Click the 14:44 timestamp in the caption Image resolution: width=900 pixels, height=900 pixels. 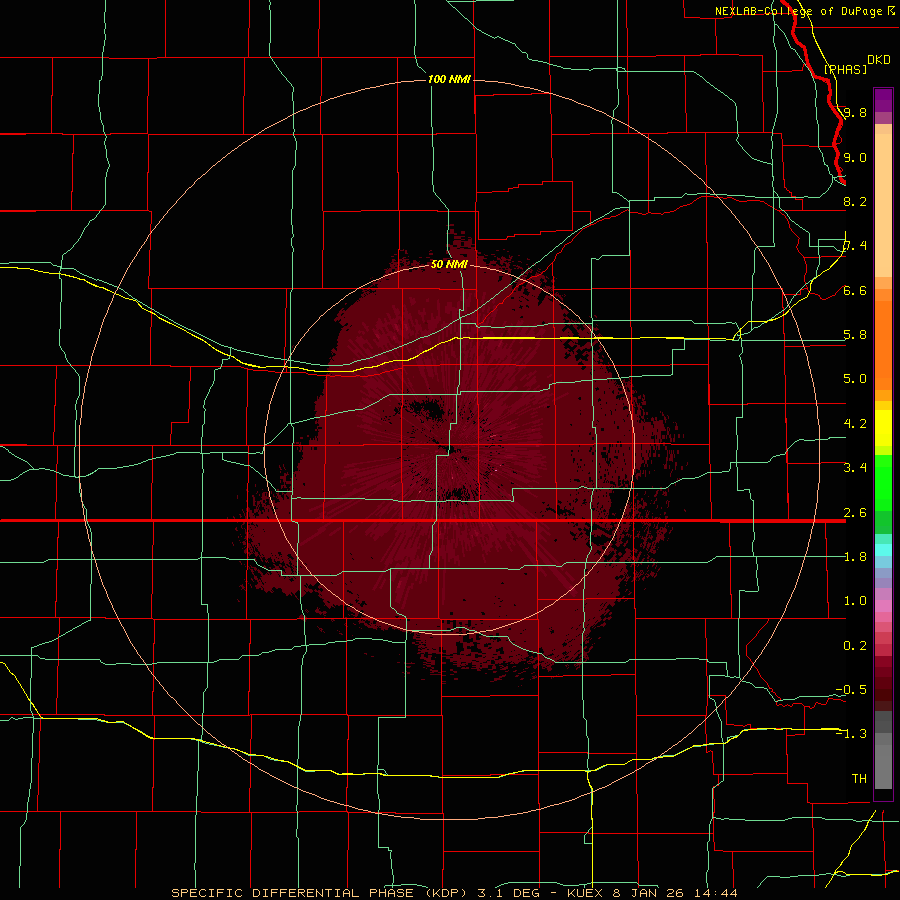(716, 893)
